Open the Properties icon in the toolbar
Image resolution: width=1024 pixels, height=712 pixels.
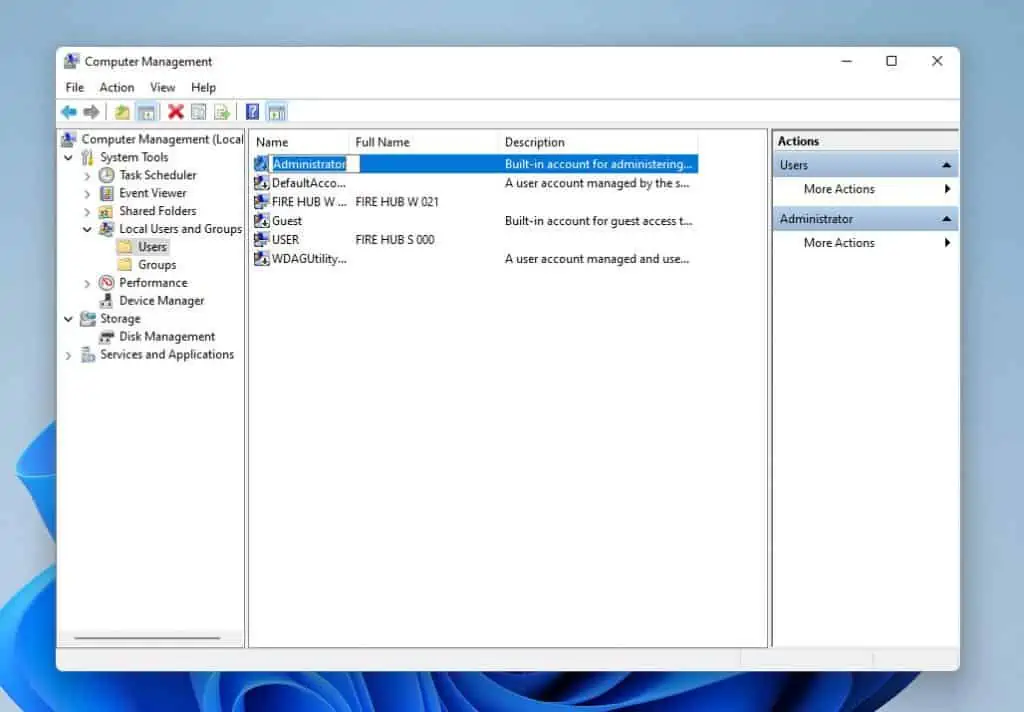pos(198,111)
